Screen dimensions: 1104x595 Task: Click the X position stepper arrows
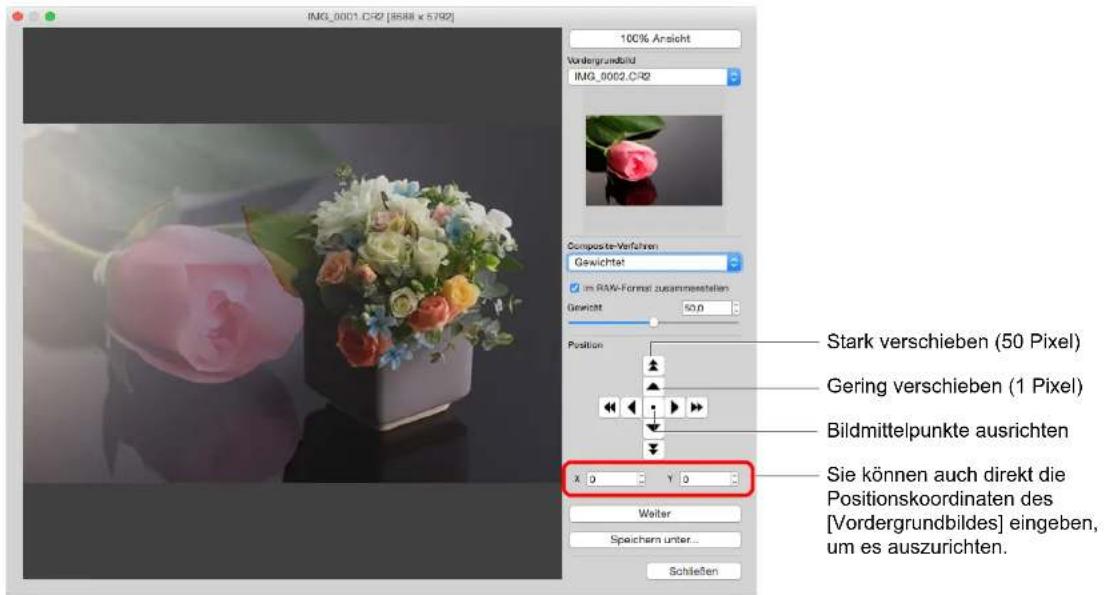[x=641, y=479]
